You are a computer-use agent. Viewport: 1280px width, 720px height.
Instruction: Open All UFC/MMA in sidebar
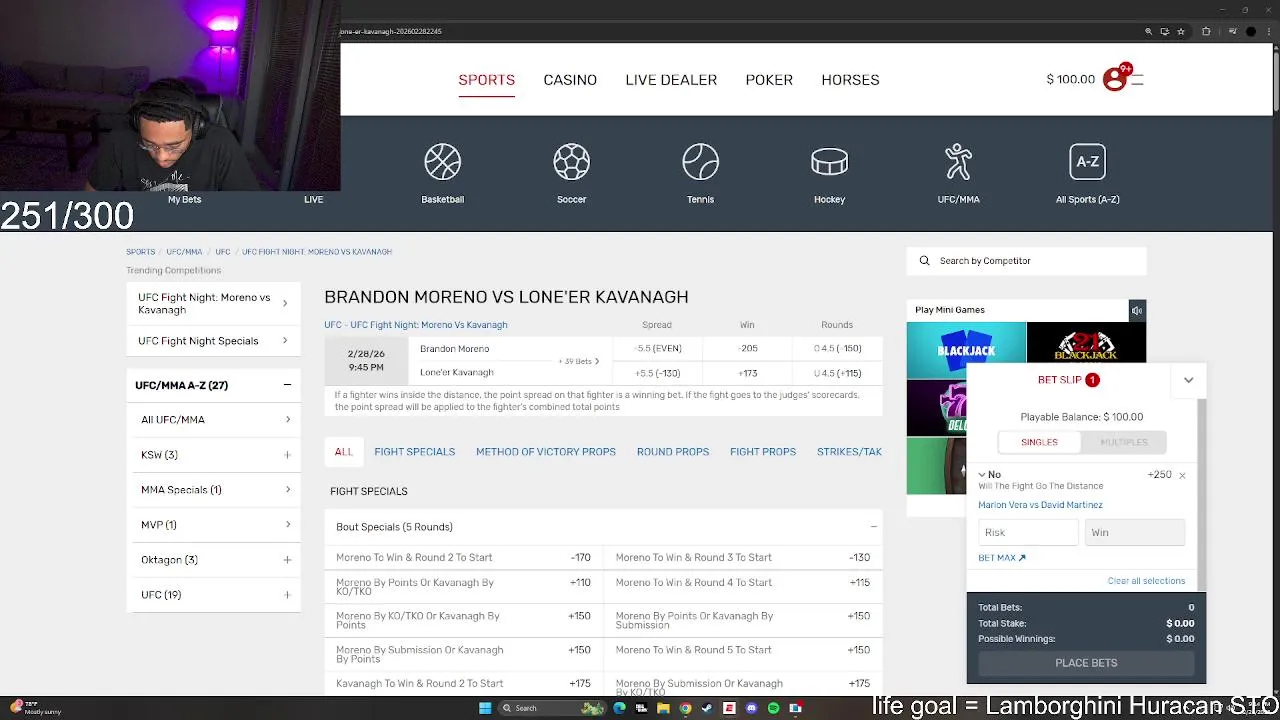coord(215,420)
